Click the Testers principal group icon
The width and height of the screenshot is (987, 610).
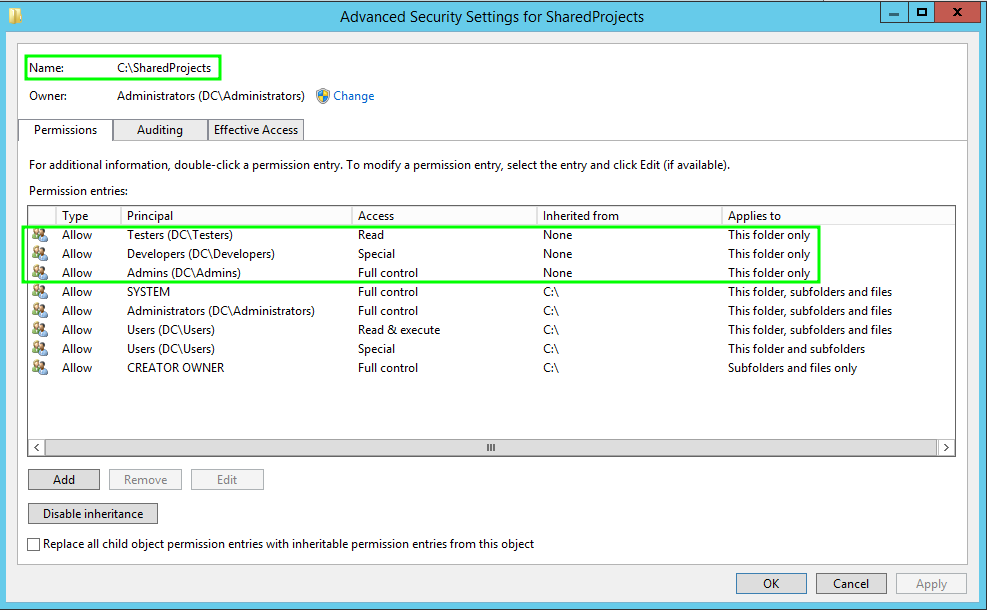click(40, 235)
